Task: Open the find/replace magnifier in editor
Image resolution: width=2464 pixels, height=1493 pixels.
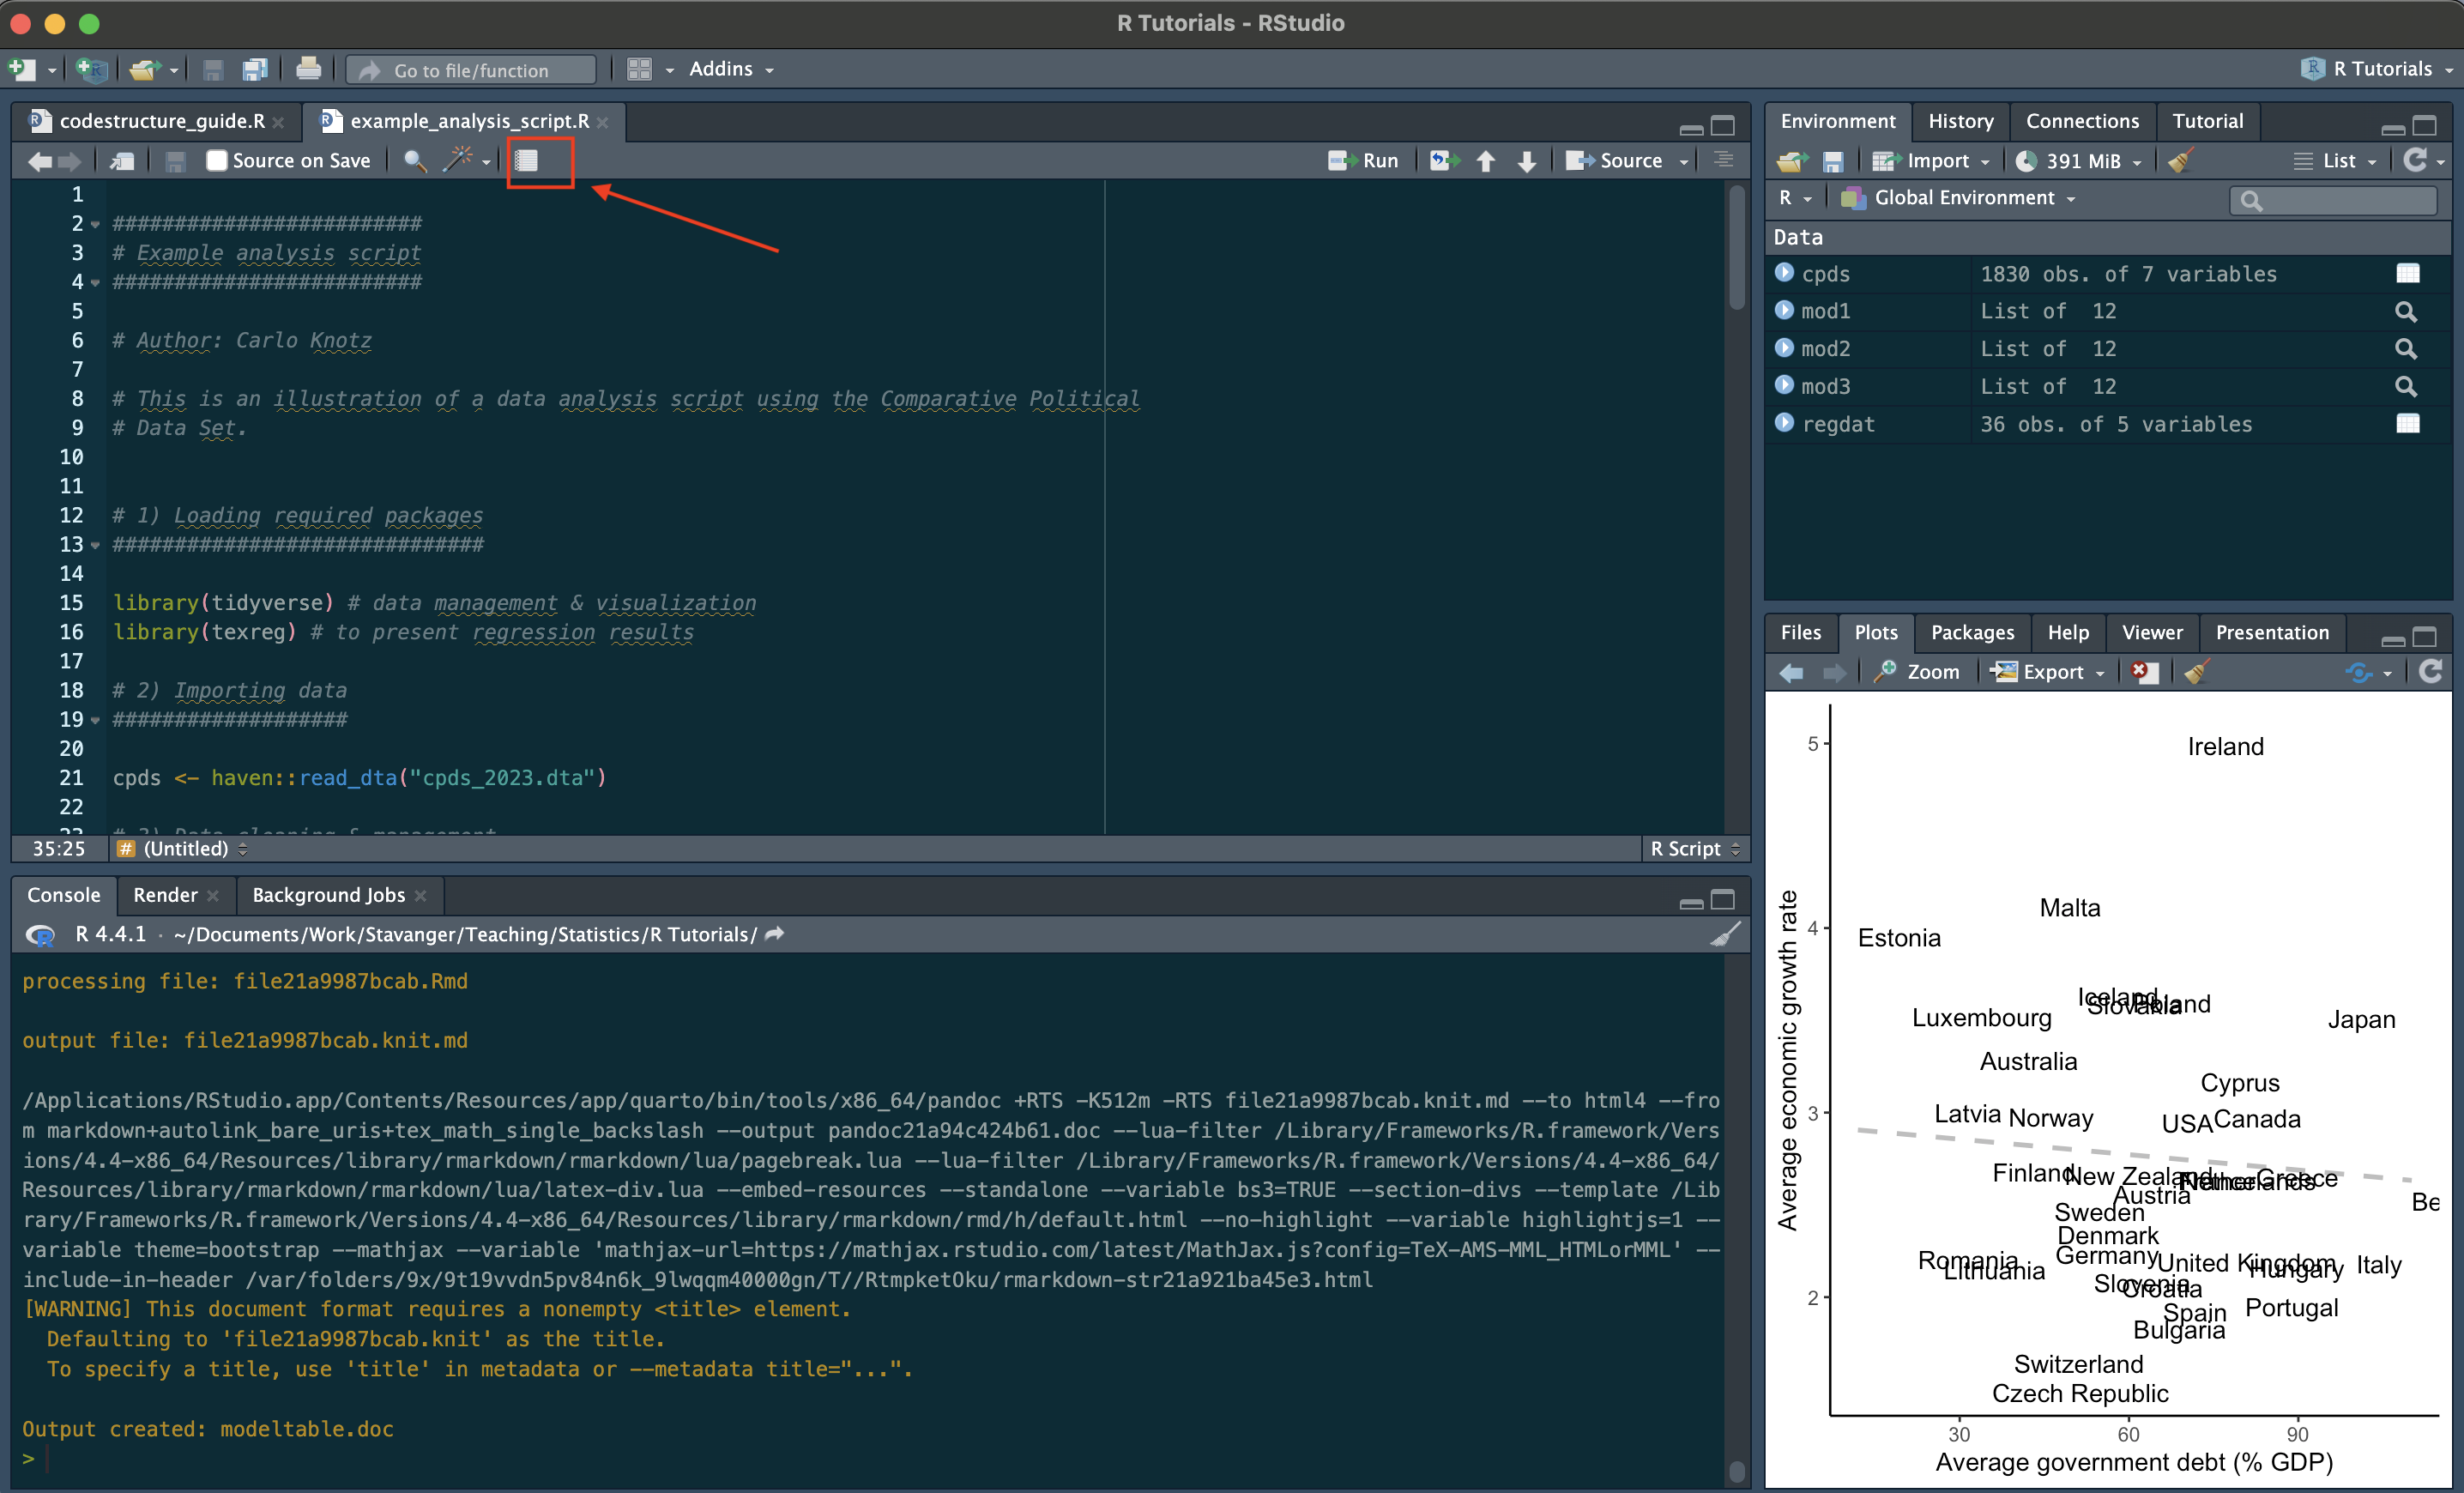Action: coord(414,160)
